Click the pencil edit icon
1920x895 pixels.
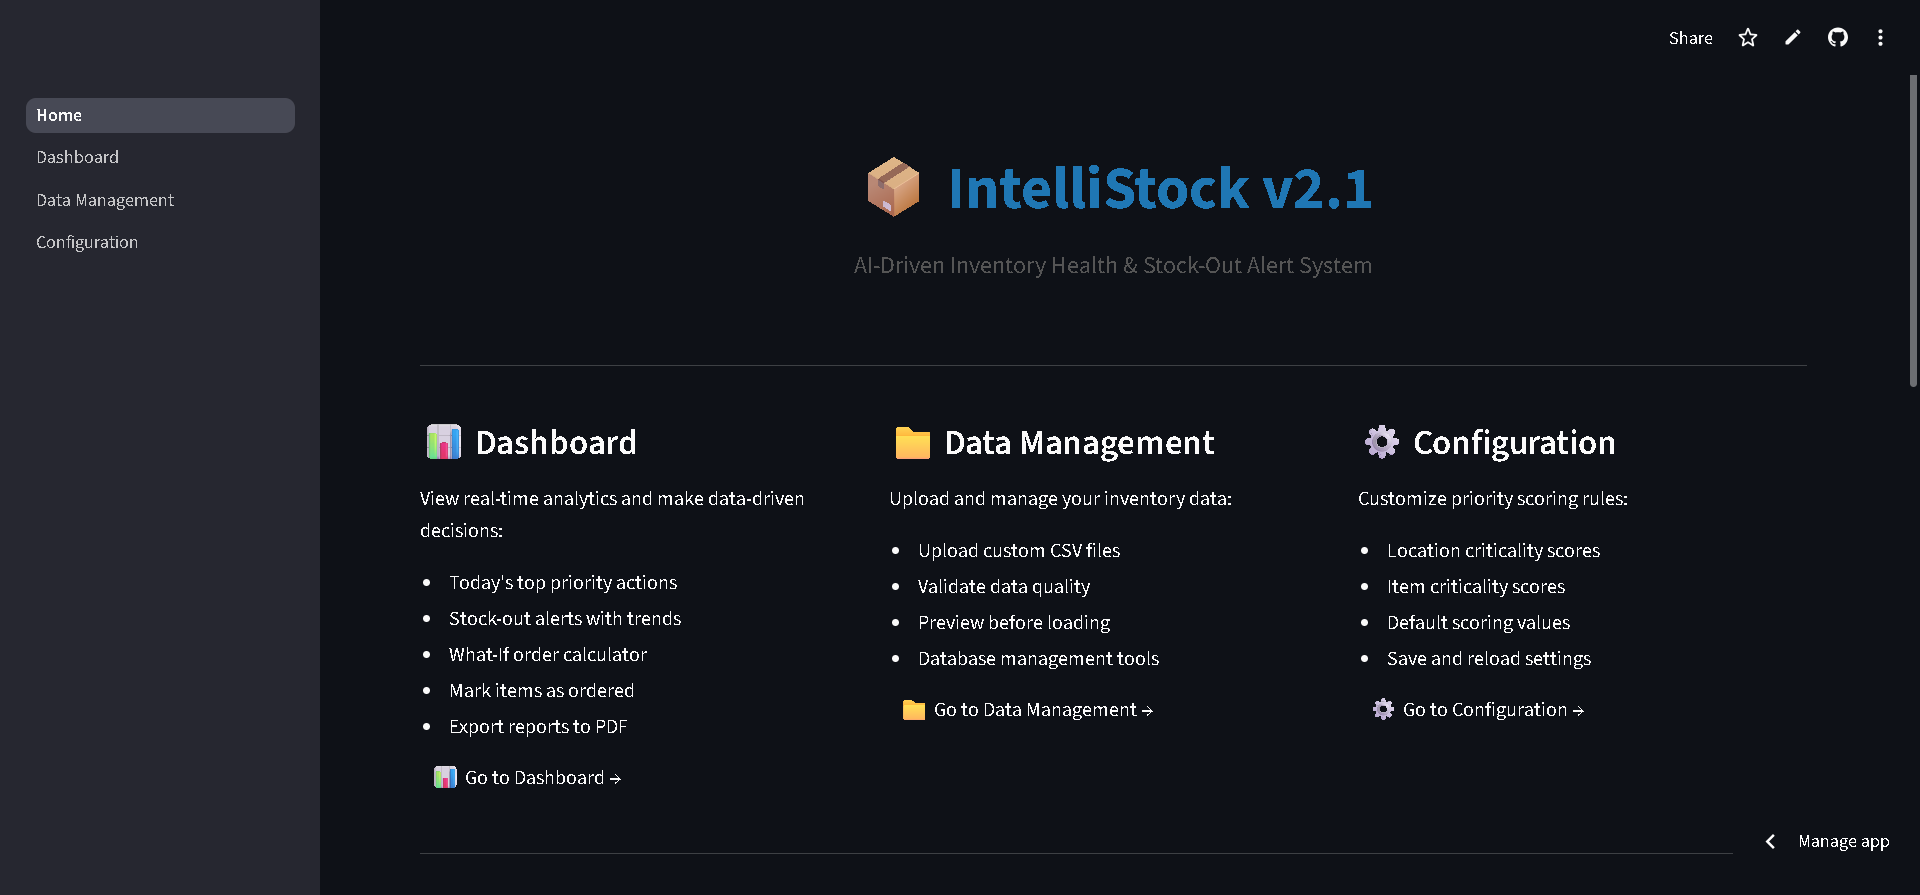(1793, 38)
